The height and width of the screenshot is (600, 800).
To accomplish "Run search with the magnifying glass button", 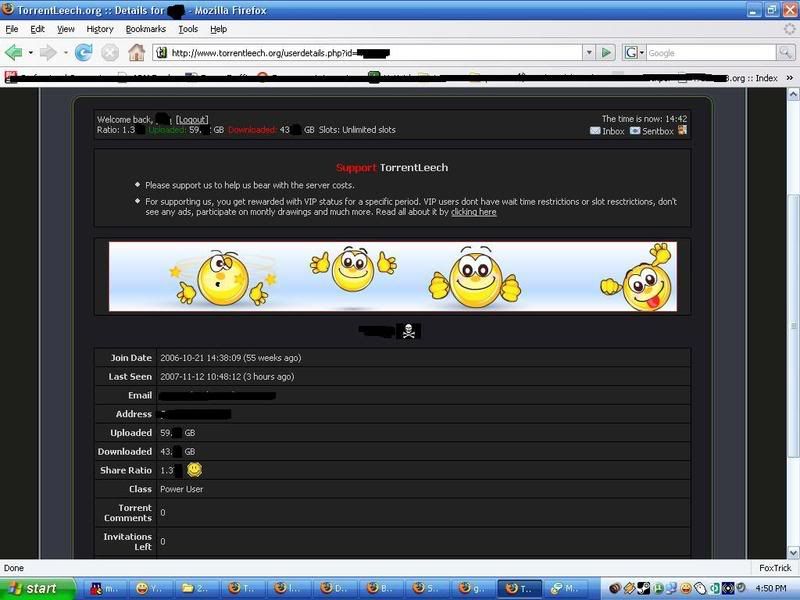I will [785, 53].
